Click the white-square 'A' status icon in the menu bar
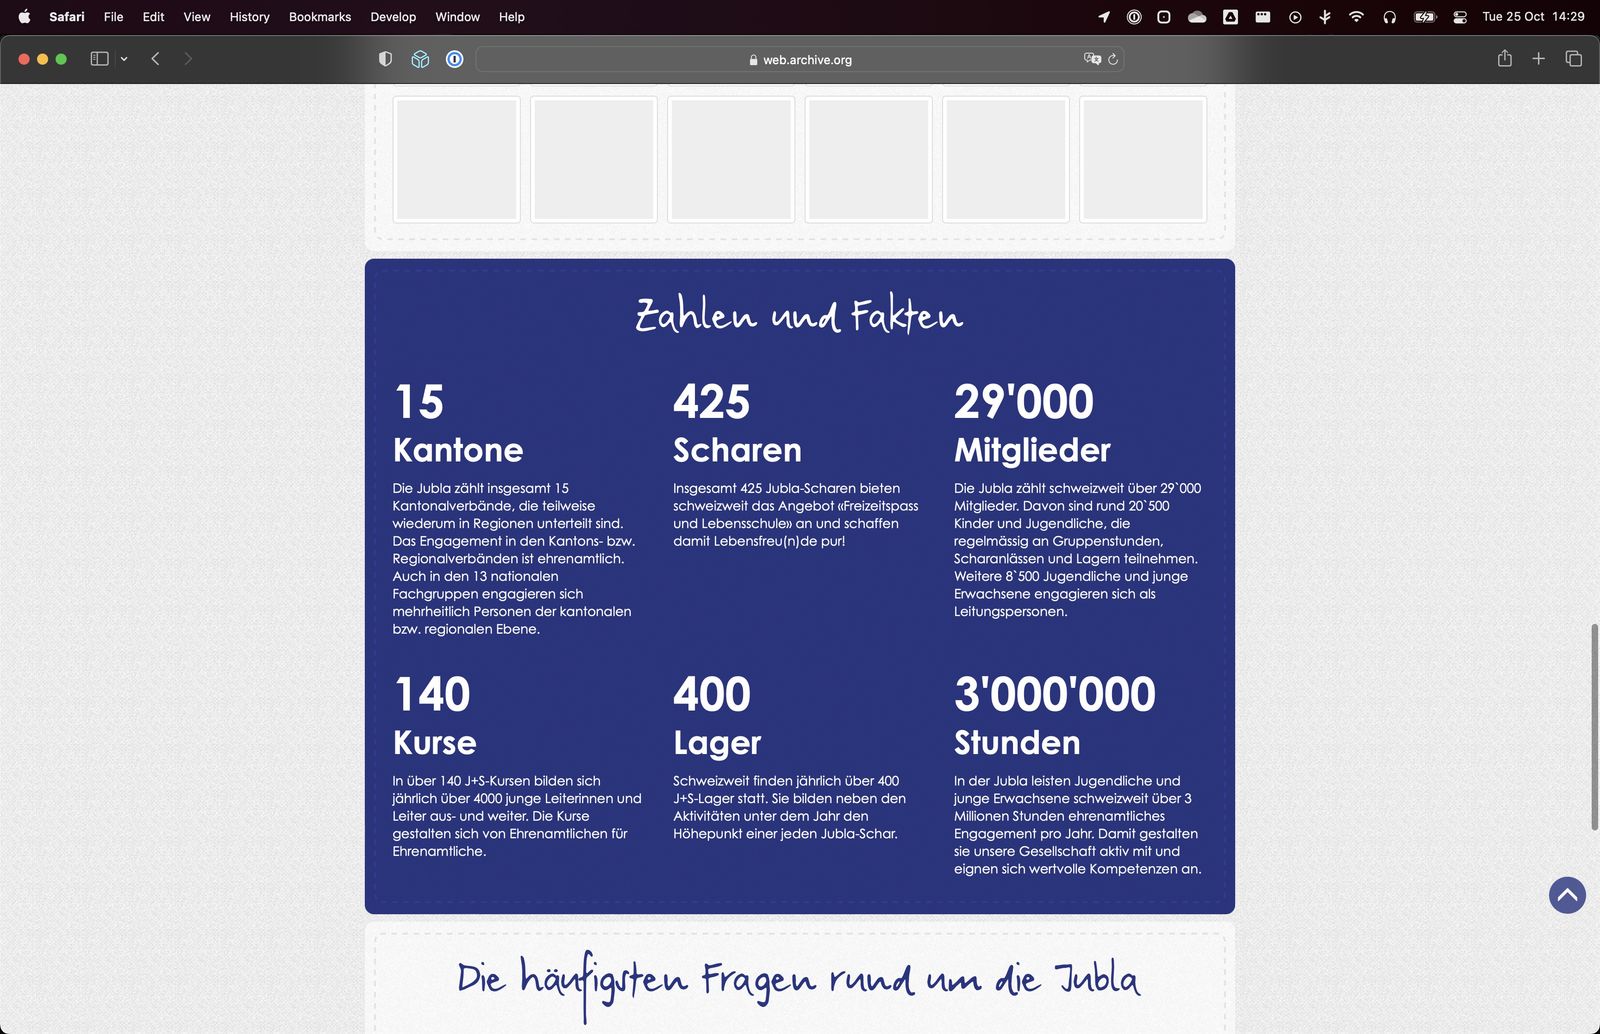The width and height of the screenshot is (1600, 1034). point(1230,16)
